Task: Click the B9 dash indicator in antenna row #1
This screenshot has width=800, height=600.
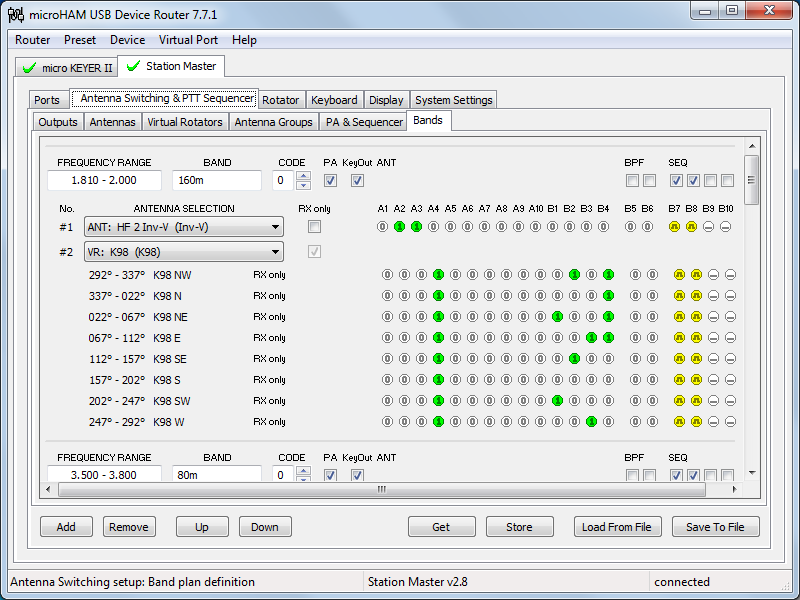Action: (x=709, y=227)
